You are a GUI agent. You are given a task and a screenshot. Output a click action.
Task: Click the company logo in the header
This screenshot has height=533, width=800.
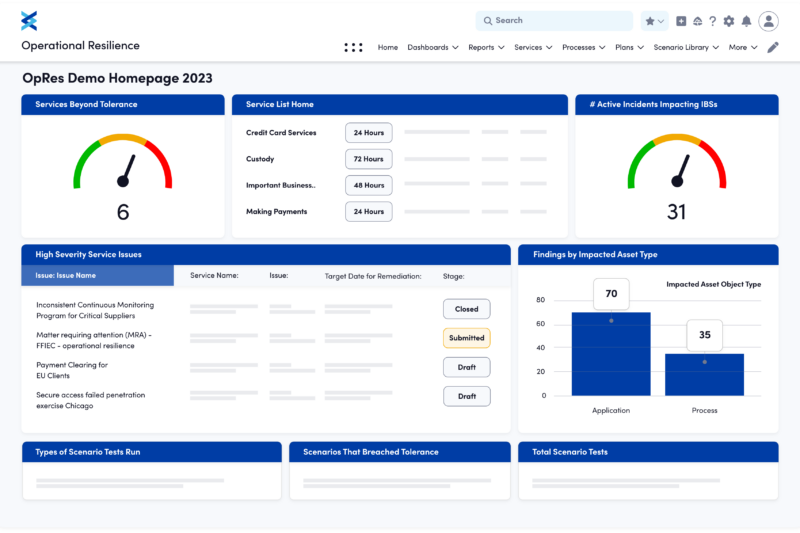[x=29, y=20]
